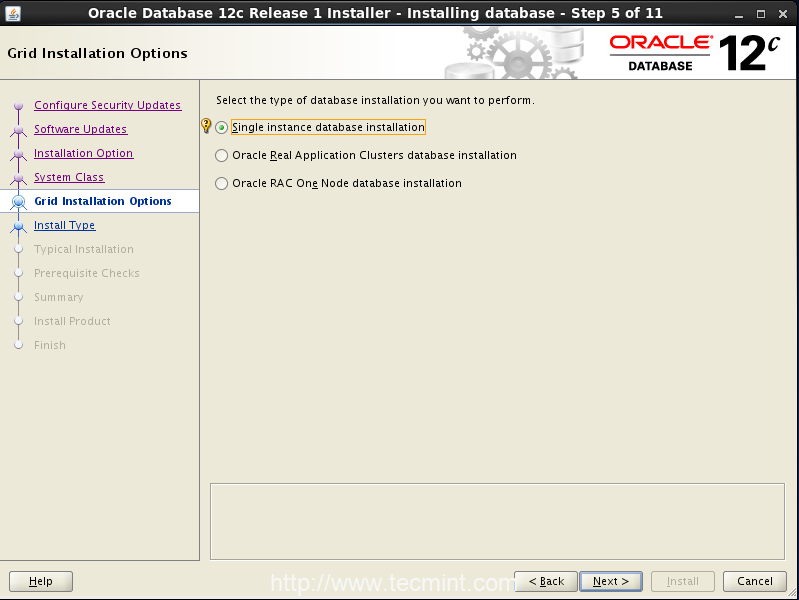Choose Oracle RAC One Node database installation
Image resolution: width=799 pixels, height=600 pixels.
tap(221, 184)
